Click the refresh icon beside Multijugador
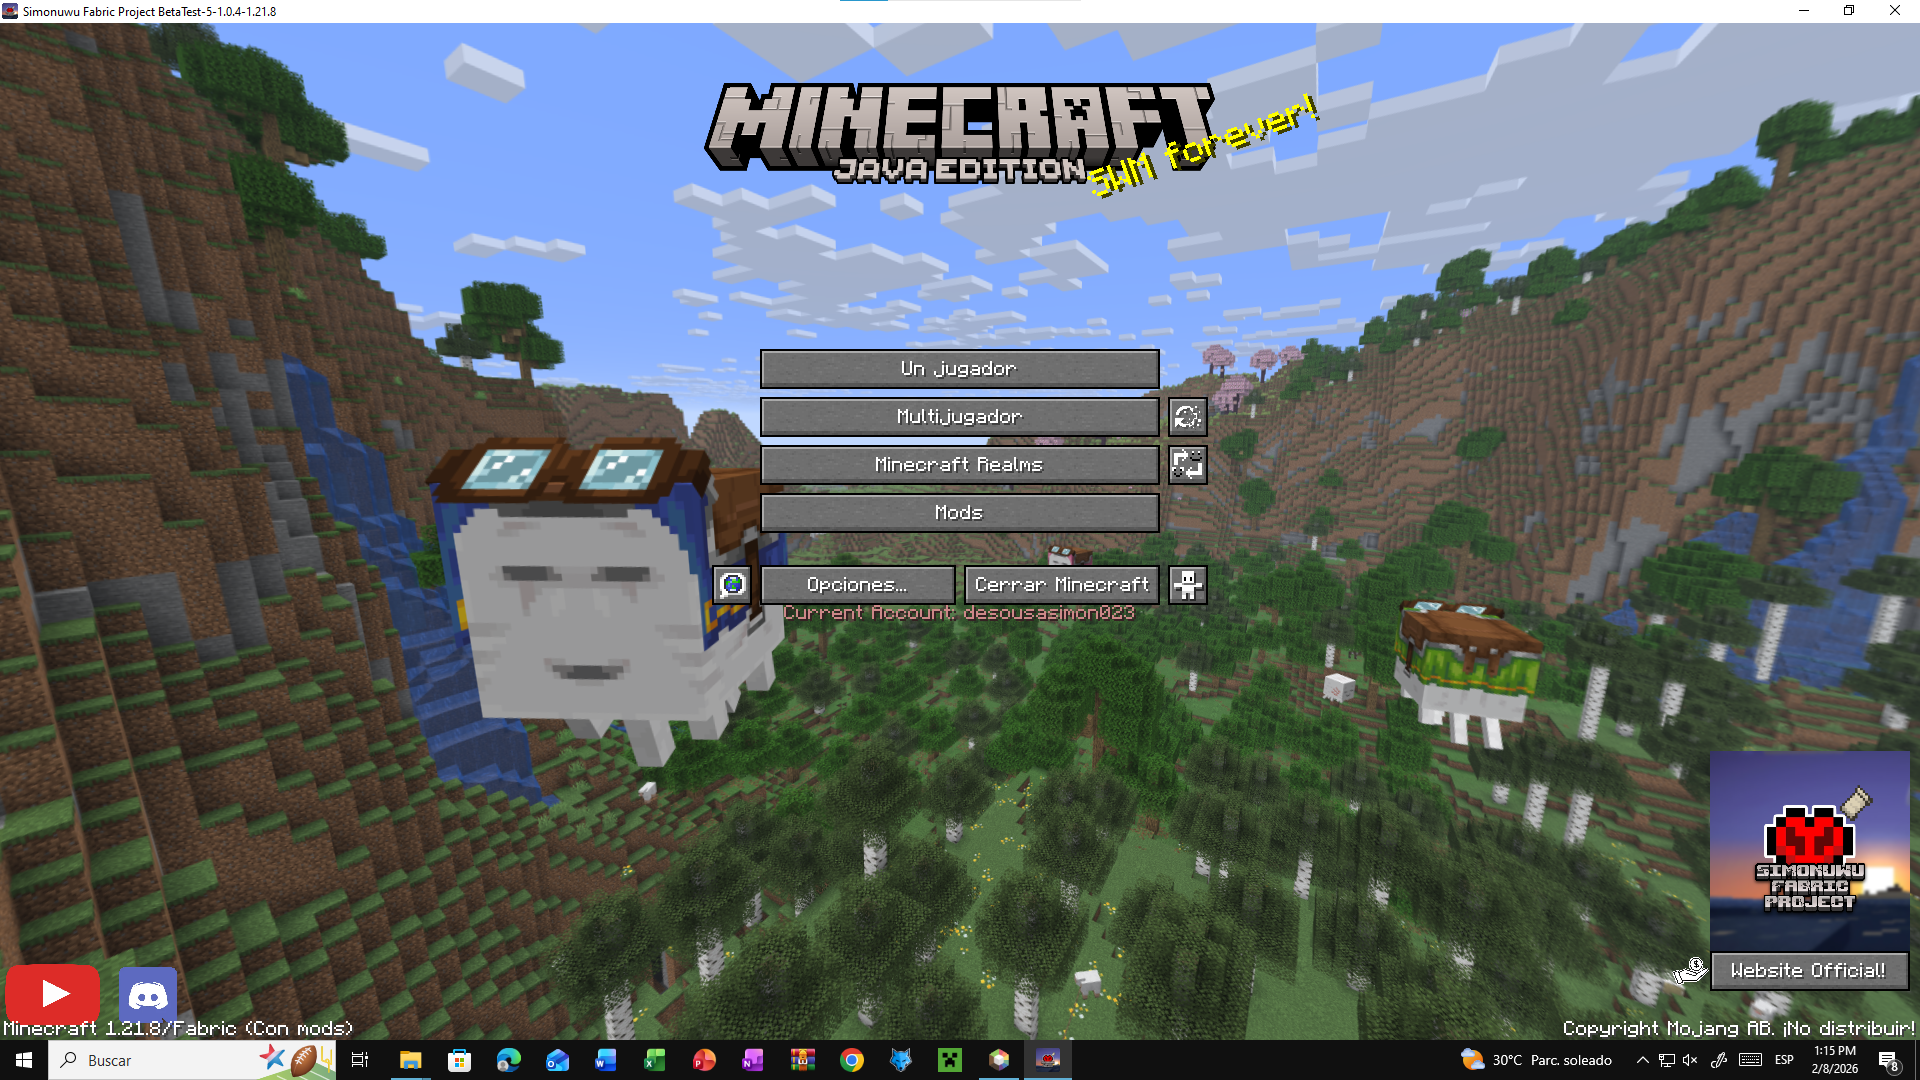This screenshot has height=1080, width=1920. 1188,417
